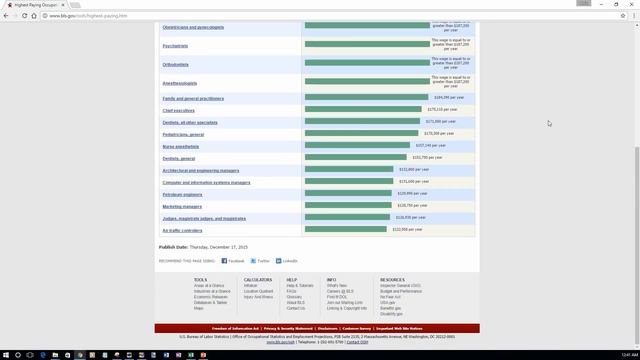Viewport: 640px width, 360px height.
Task: Reload the current page
Action: click(x=24, y=16)
